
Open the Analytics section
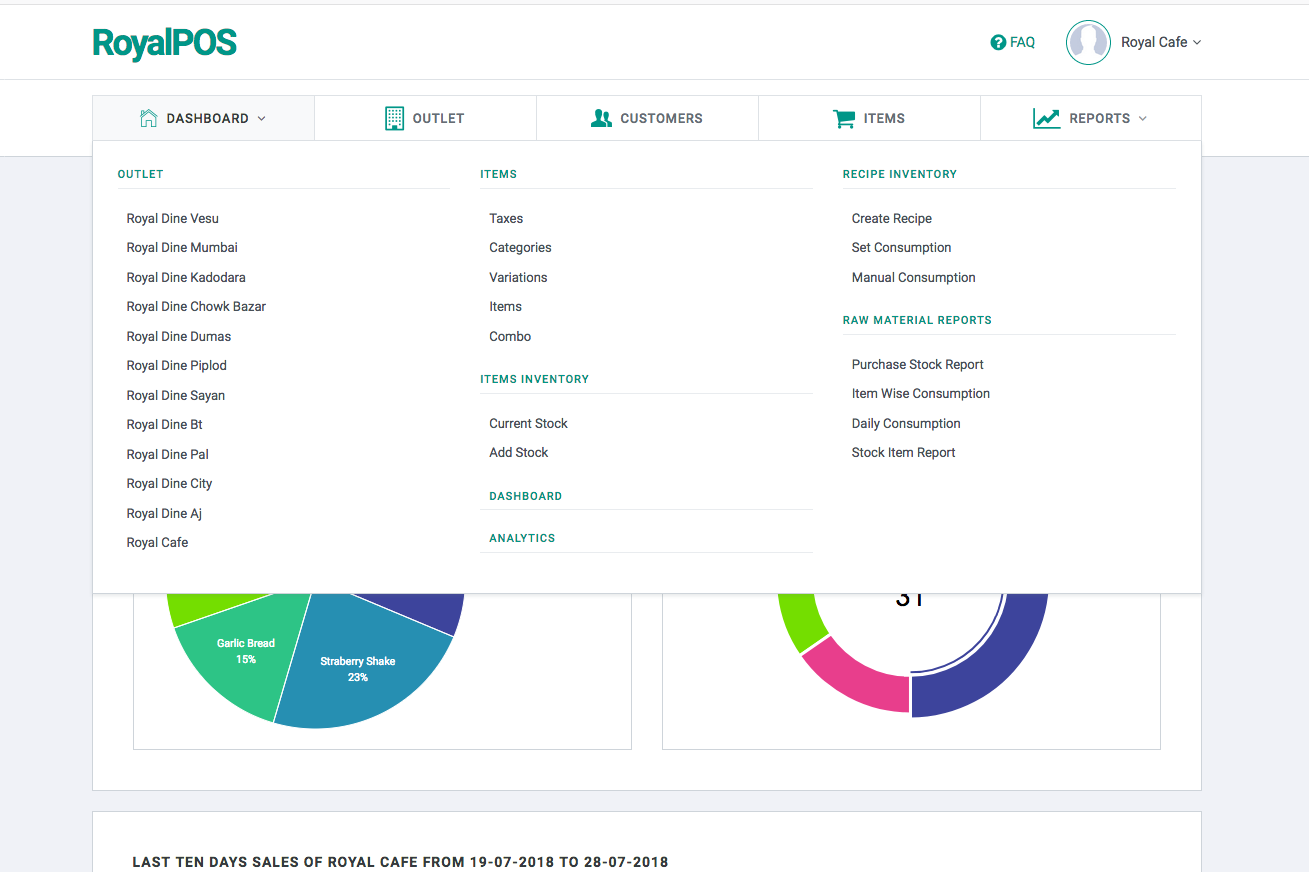point(522,537)
